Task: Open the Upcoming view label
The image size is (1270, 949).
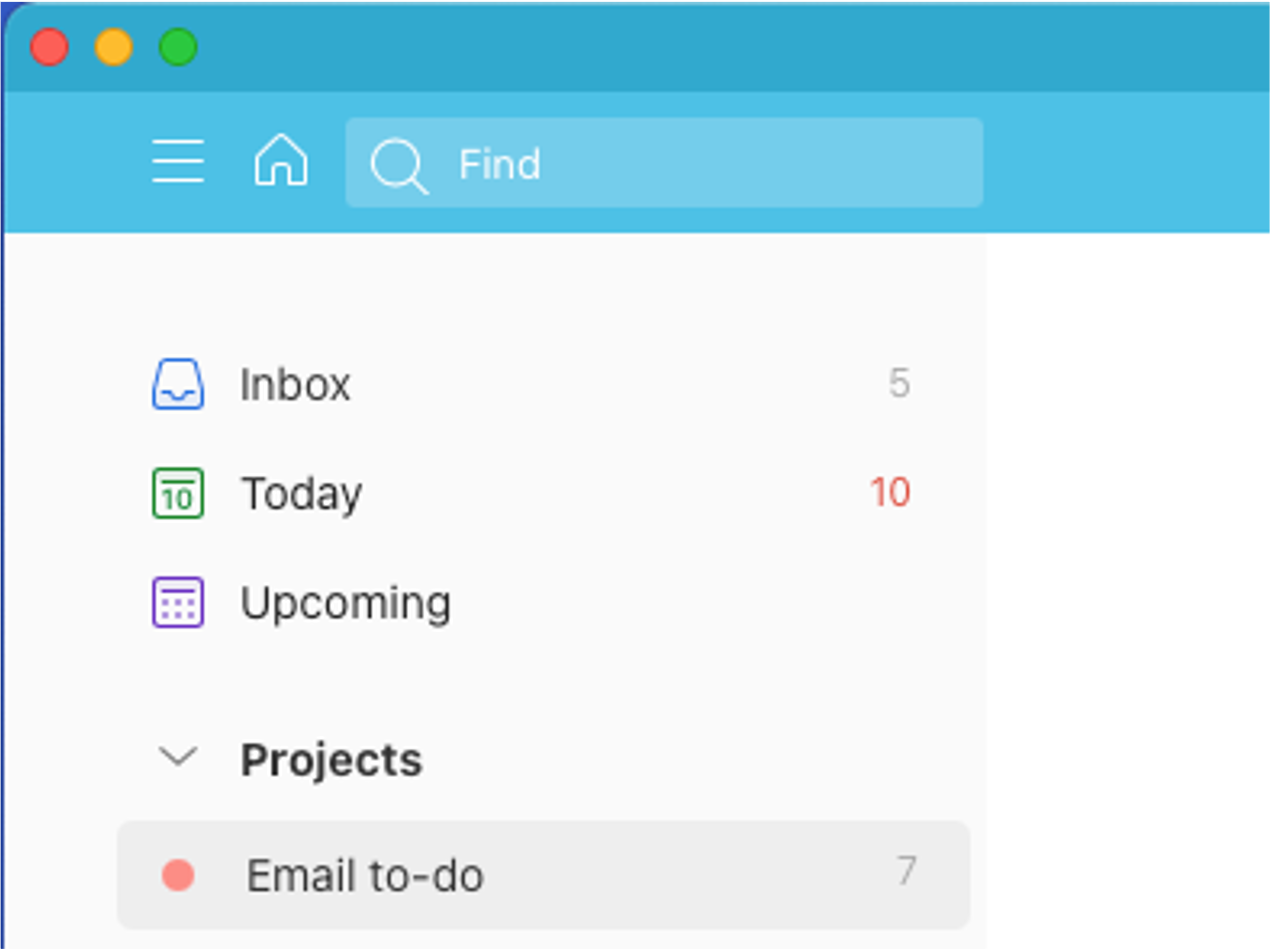Action: (345, 603)
